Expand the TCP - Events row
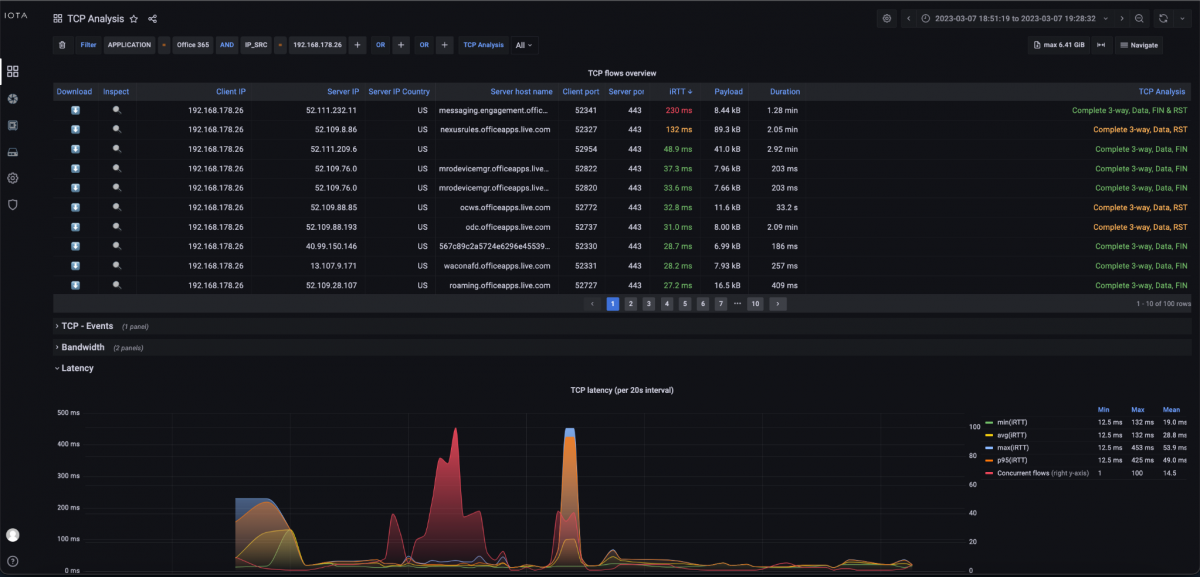 coord(86,326)
